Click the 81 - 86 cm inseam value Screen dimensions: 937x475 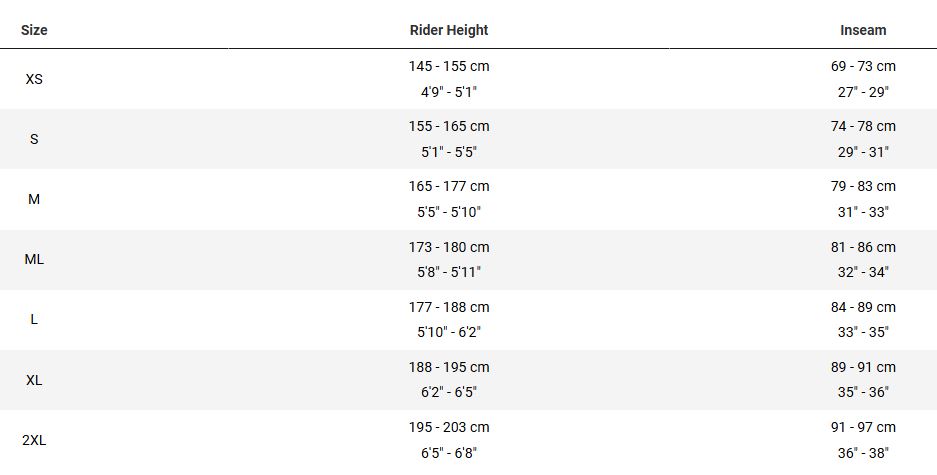pos(863,247)
